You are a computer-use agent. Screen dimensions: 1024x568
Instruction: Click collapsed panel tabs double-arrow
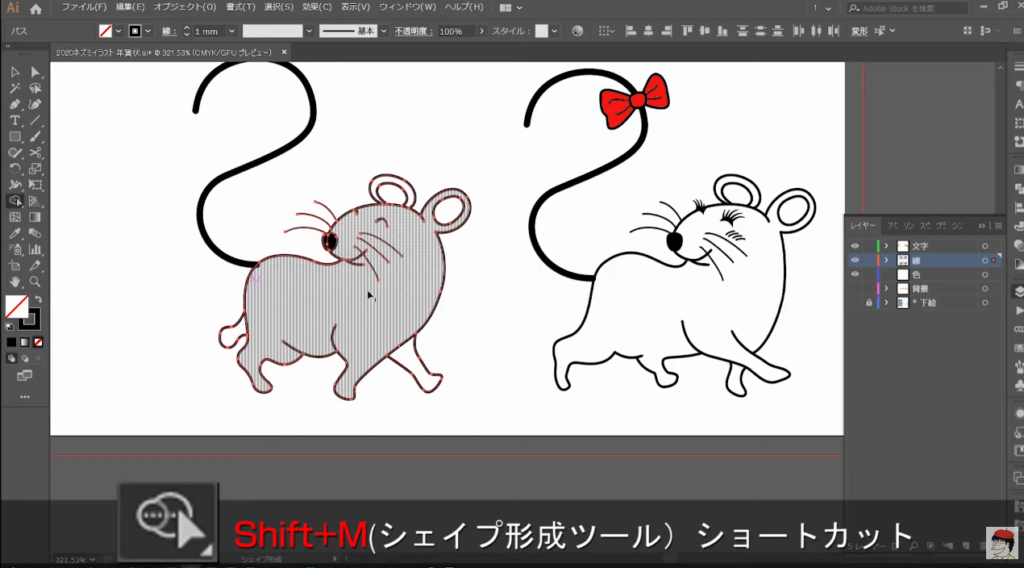tap(982, 226)
